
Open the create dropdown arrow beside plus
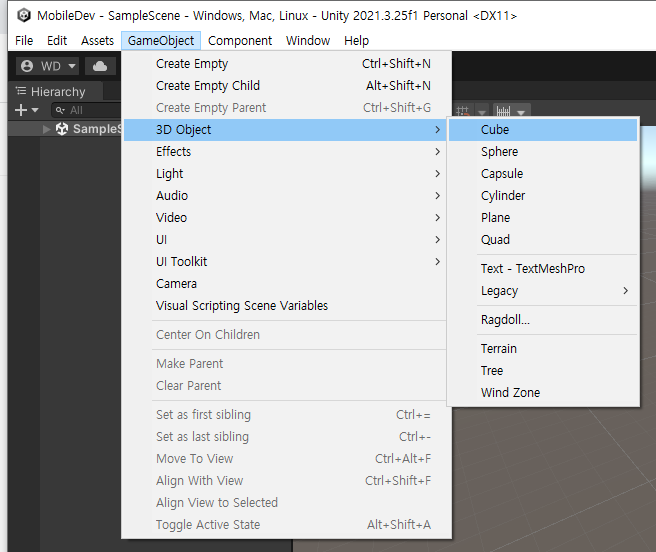35,110
